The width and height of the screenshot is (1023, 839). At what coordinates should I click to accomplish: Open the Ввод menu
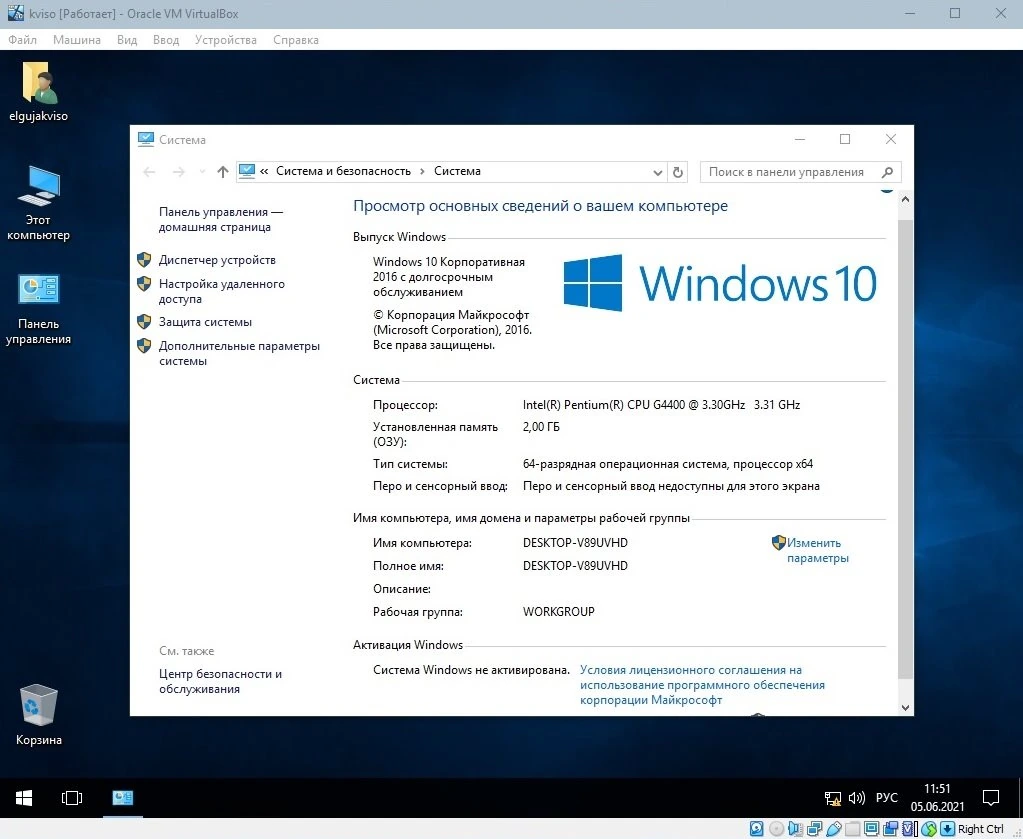pos(166,40)
